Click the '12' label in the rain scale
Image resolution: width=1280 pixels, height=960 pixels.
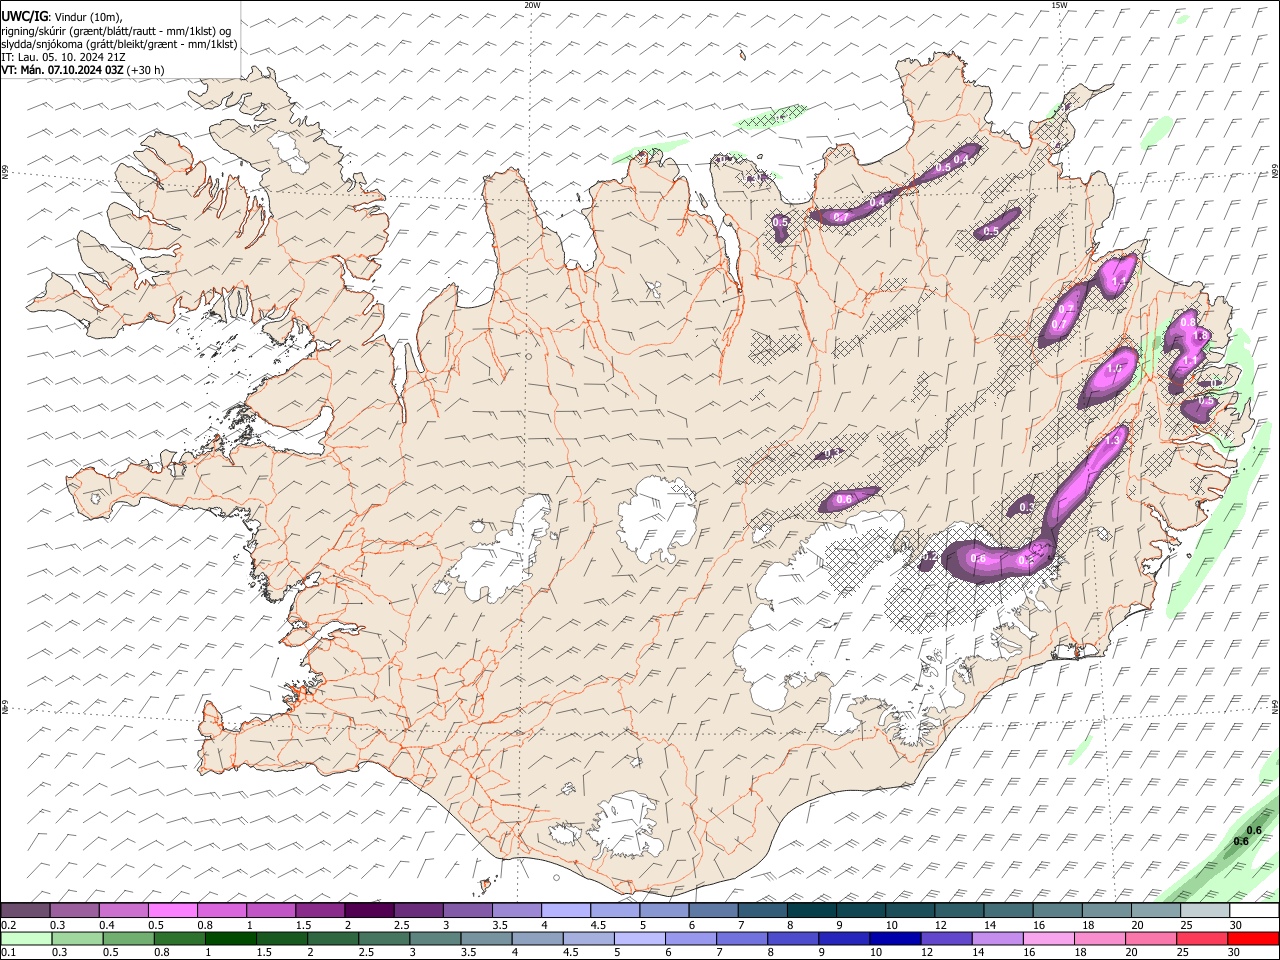pos(927,952)
